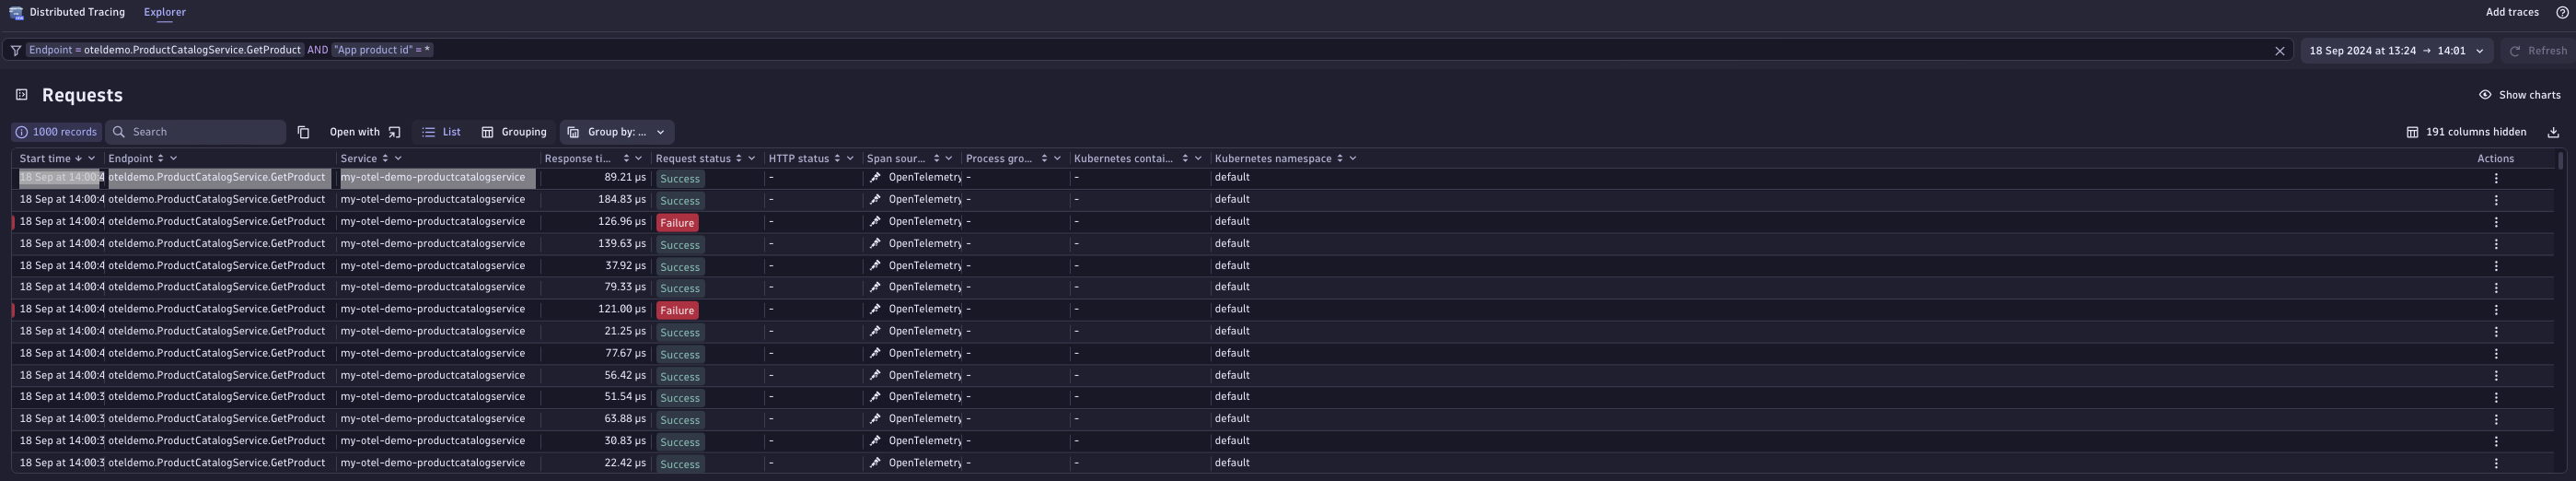This screenshot has height=481, width=2576.
Task: Click the Distributed Tracing title
Action: click(x=77, y=13)
